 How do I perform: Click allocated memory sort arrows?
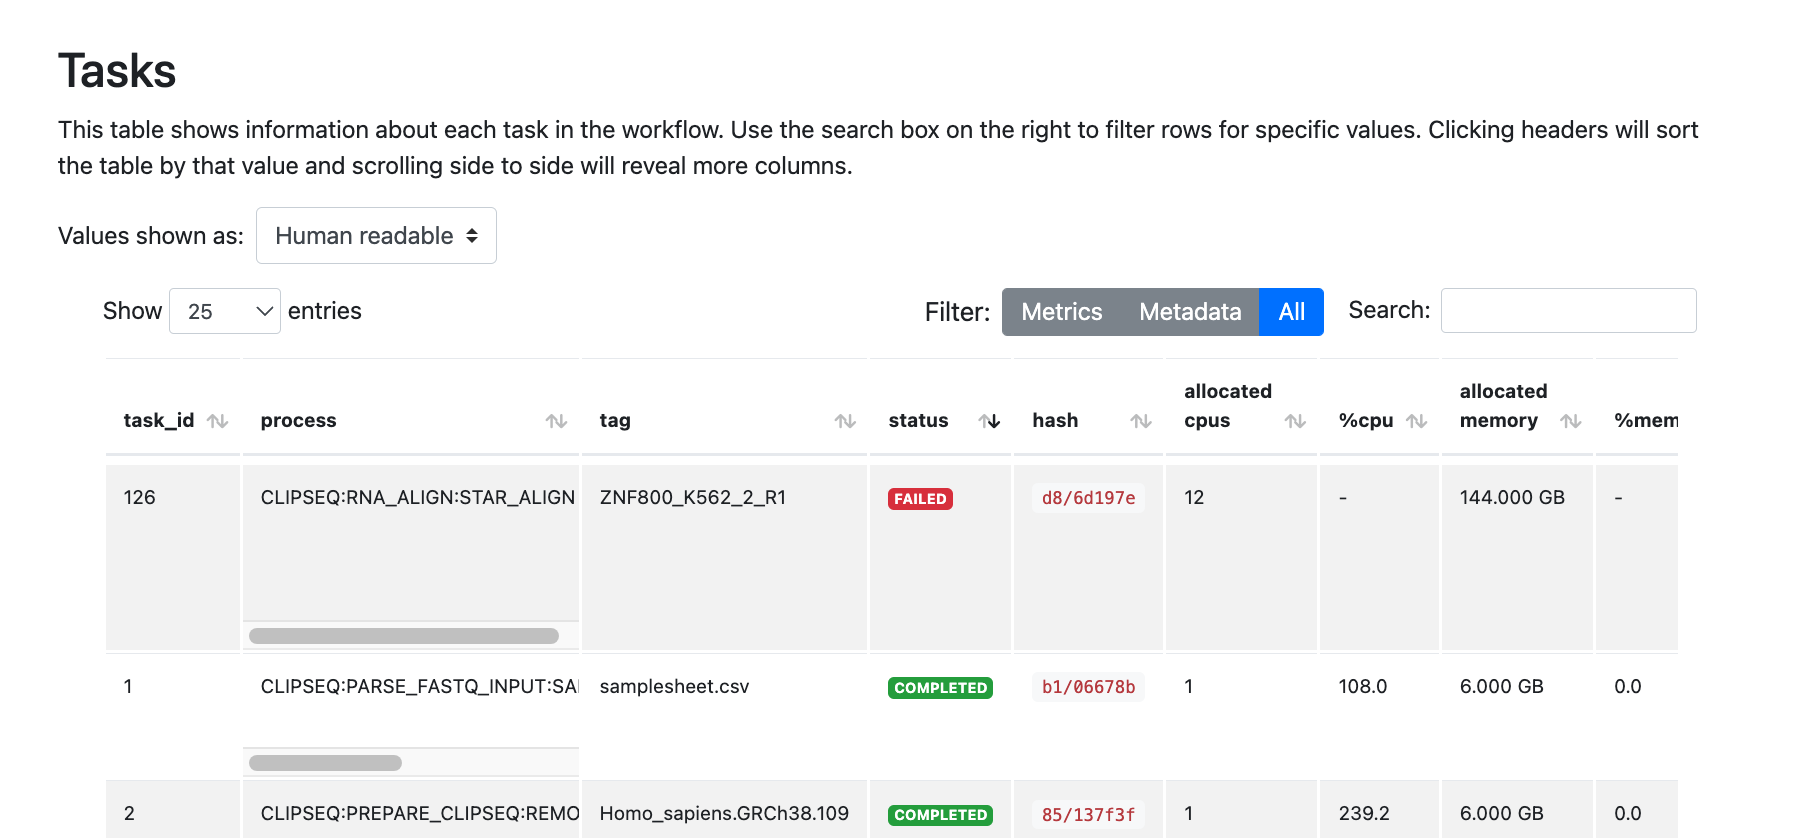coord(1570,421)
